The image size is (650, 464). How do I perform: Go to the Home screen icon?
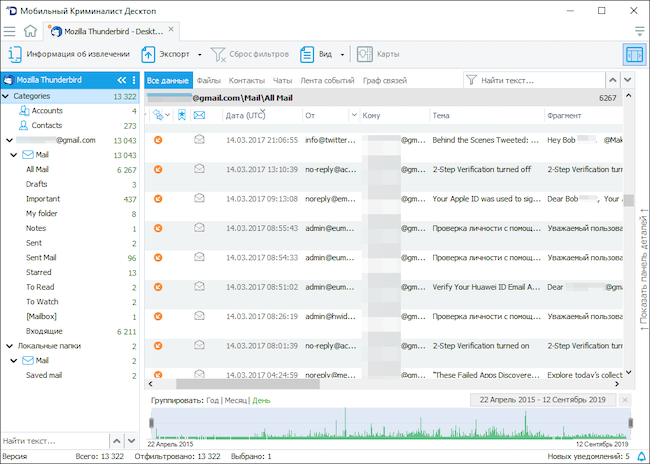tap(31, 30)
